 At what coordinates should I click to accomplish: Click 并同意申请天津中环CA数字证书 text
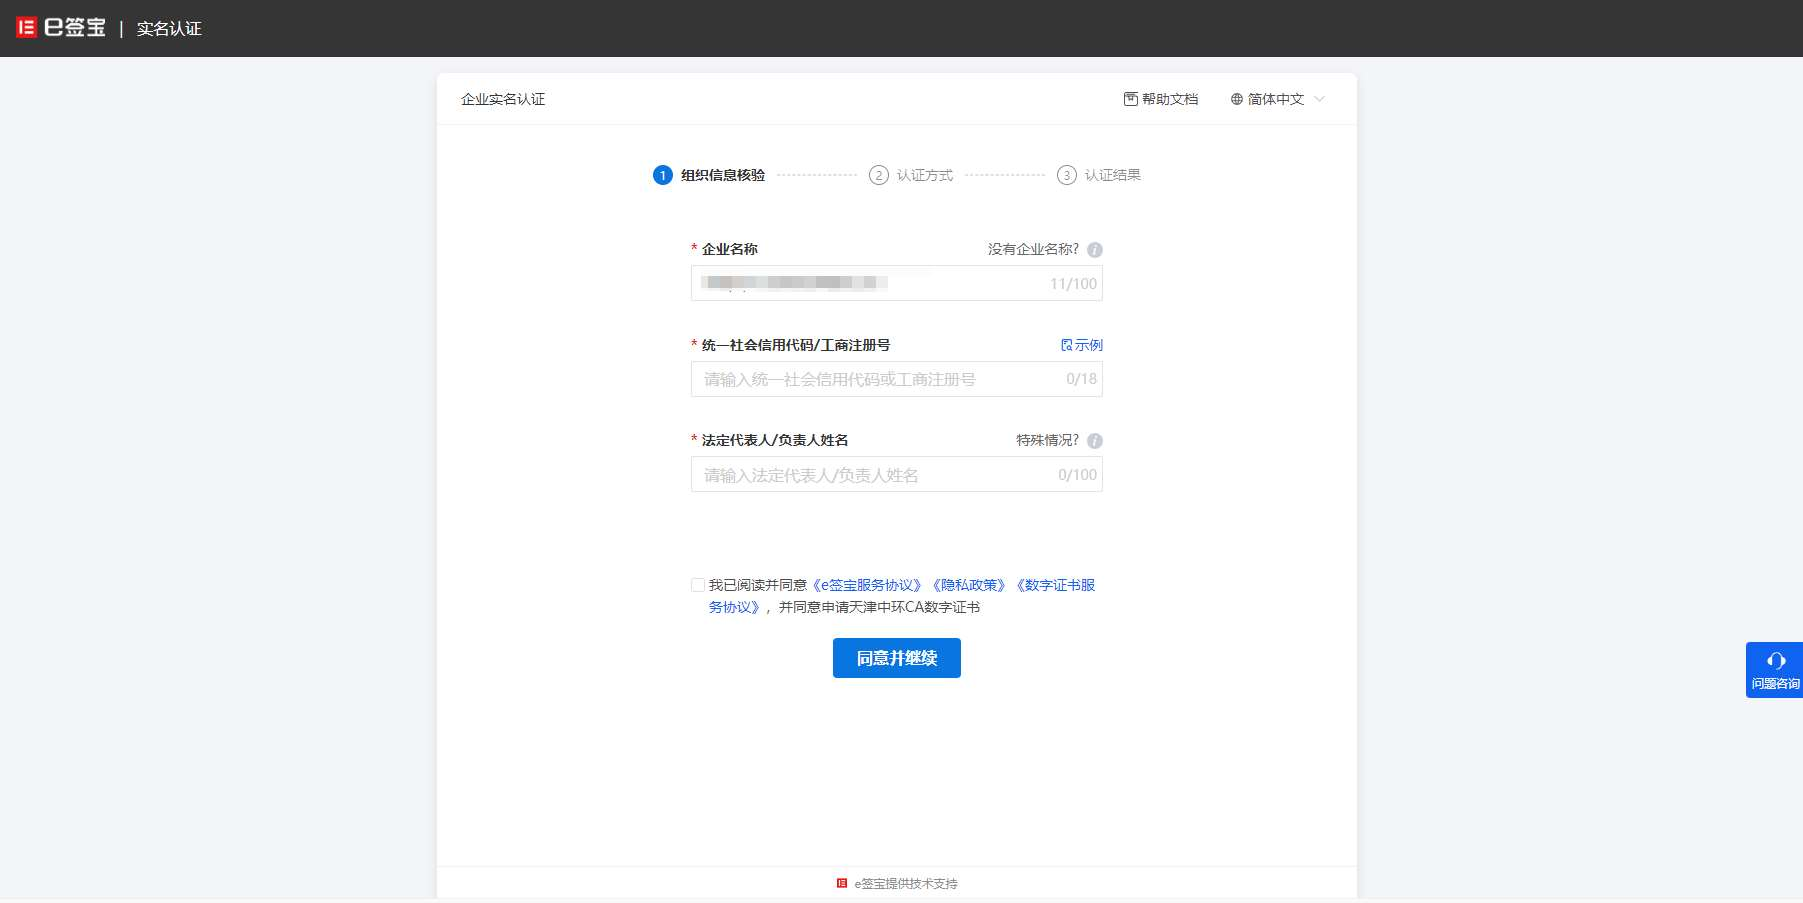(x=879, y=607)
